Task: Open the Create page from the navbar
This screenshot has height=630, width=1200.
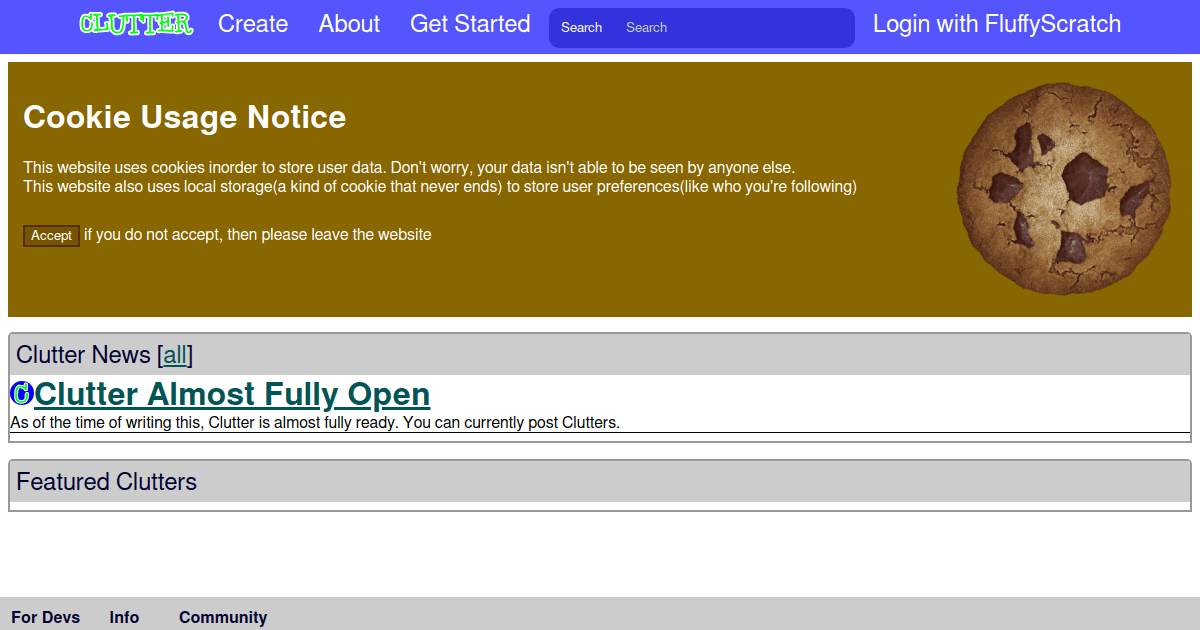Action: pyautogui.click(x=252, y=24)
